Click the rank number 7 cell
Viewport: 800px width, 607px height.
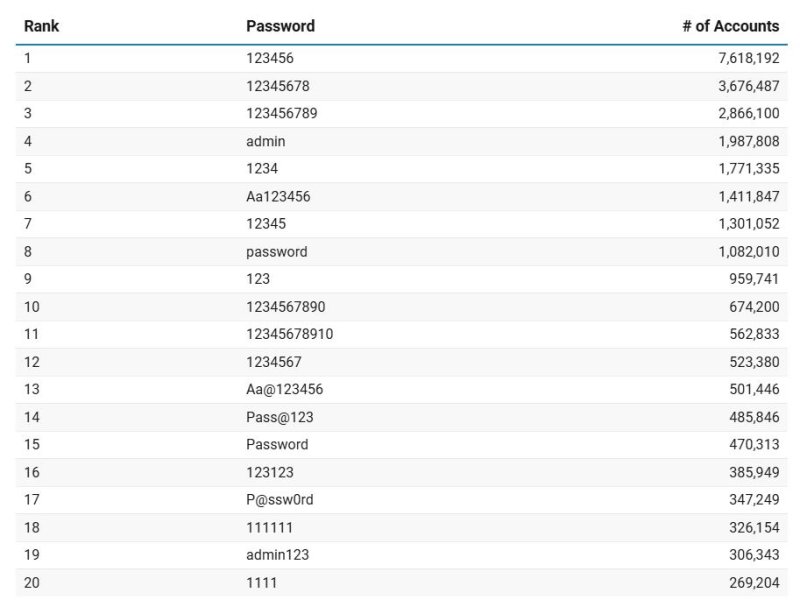(x=28, y=224)
